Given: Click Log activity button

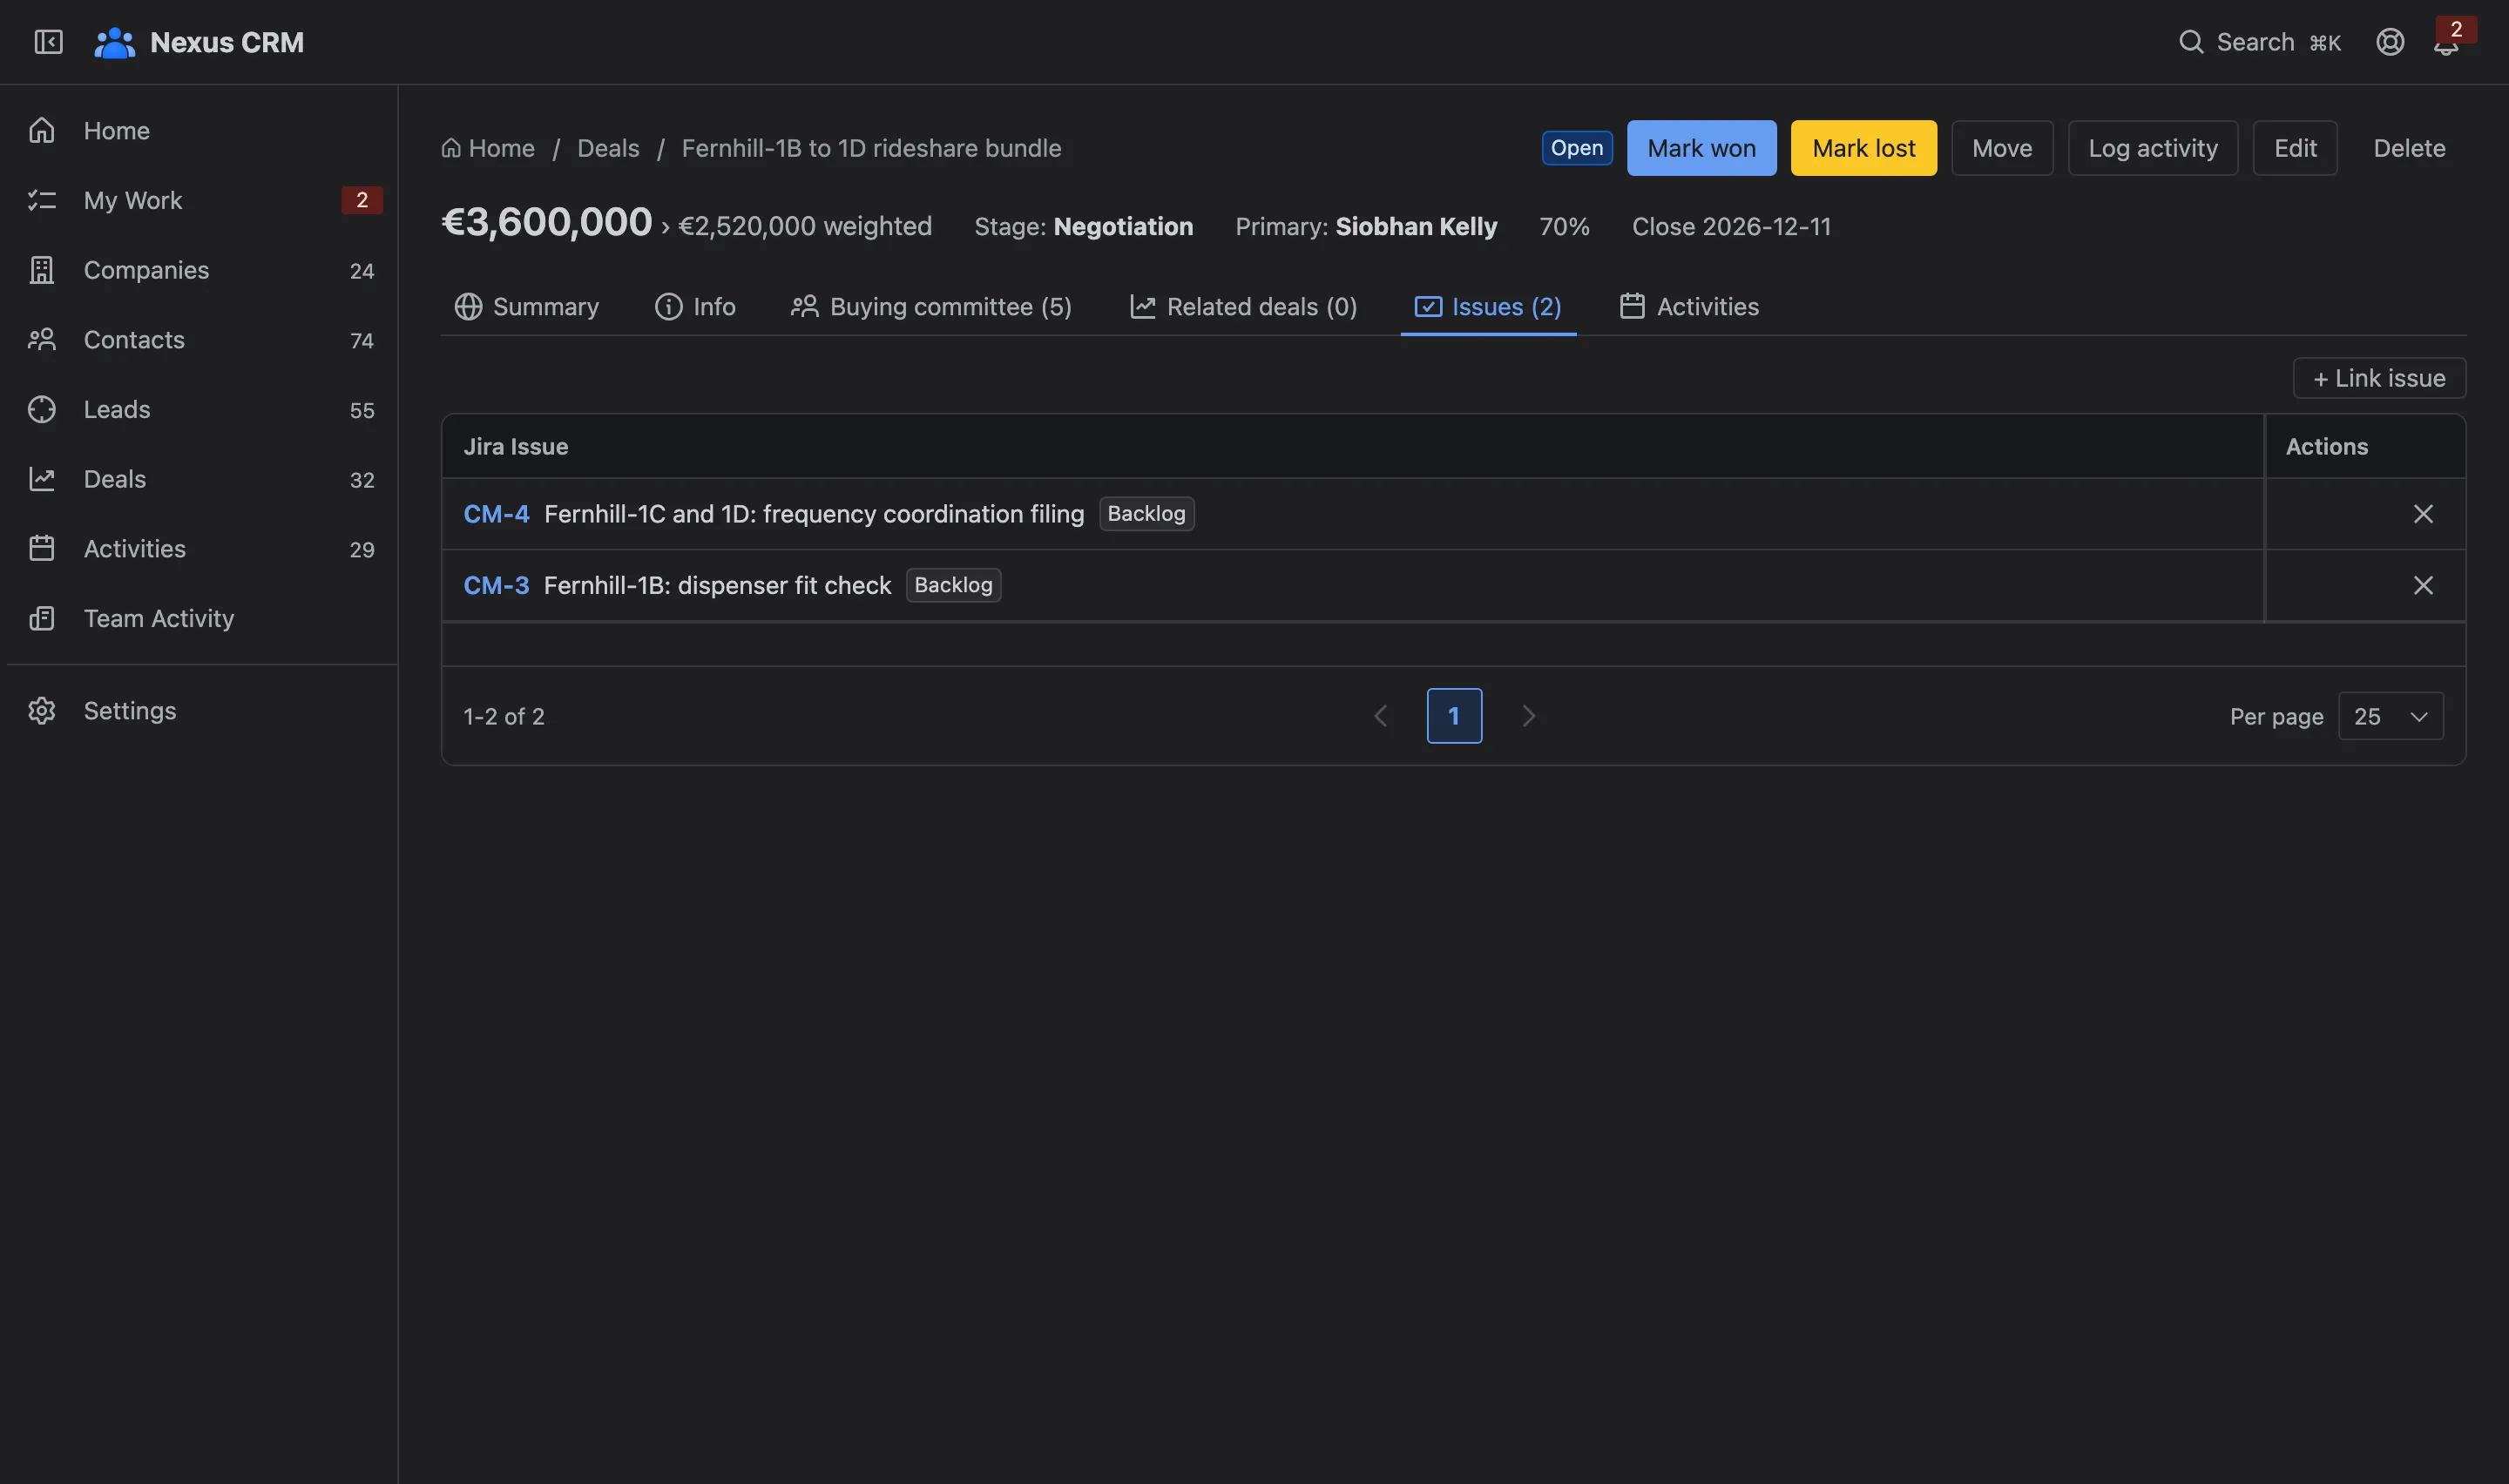Looking at the screenshot, I should [2152, 148].
